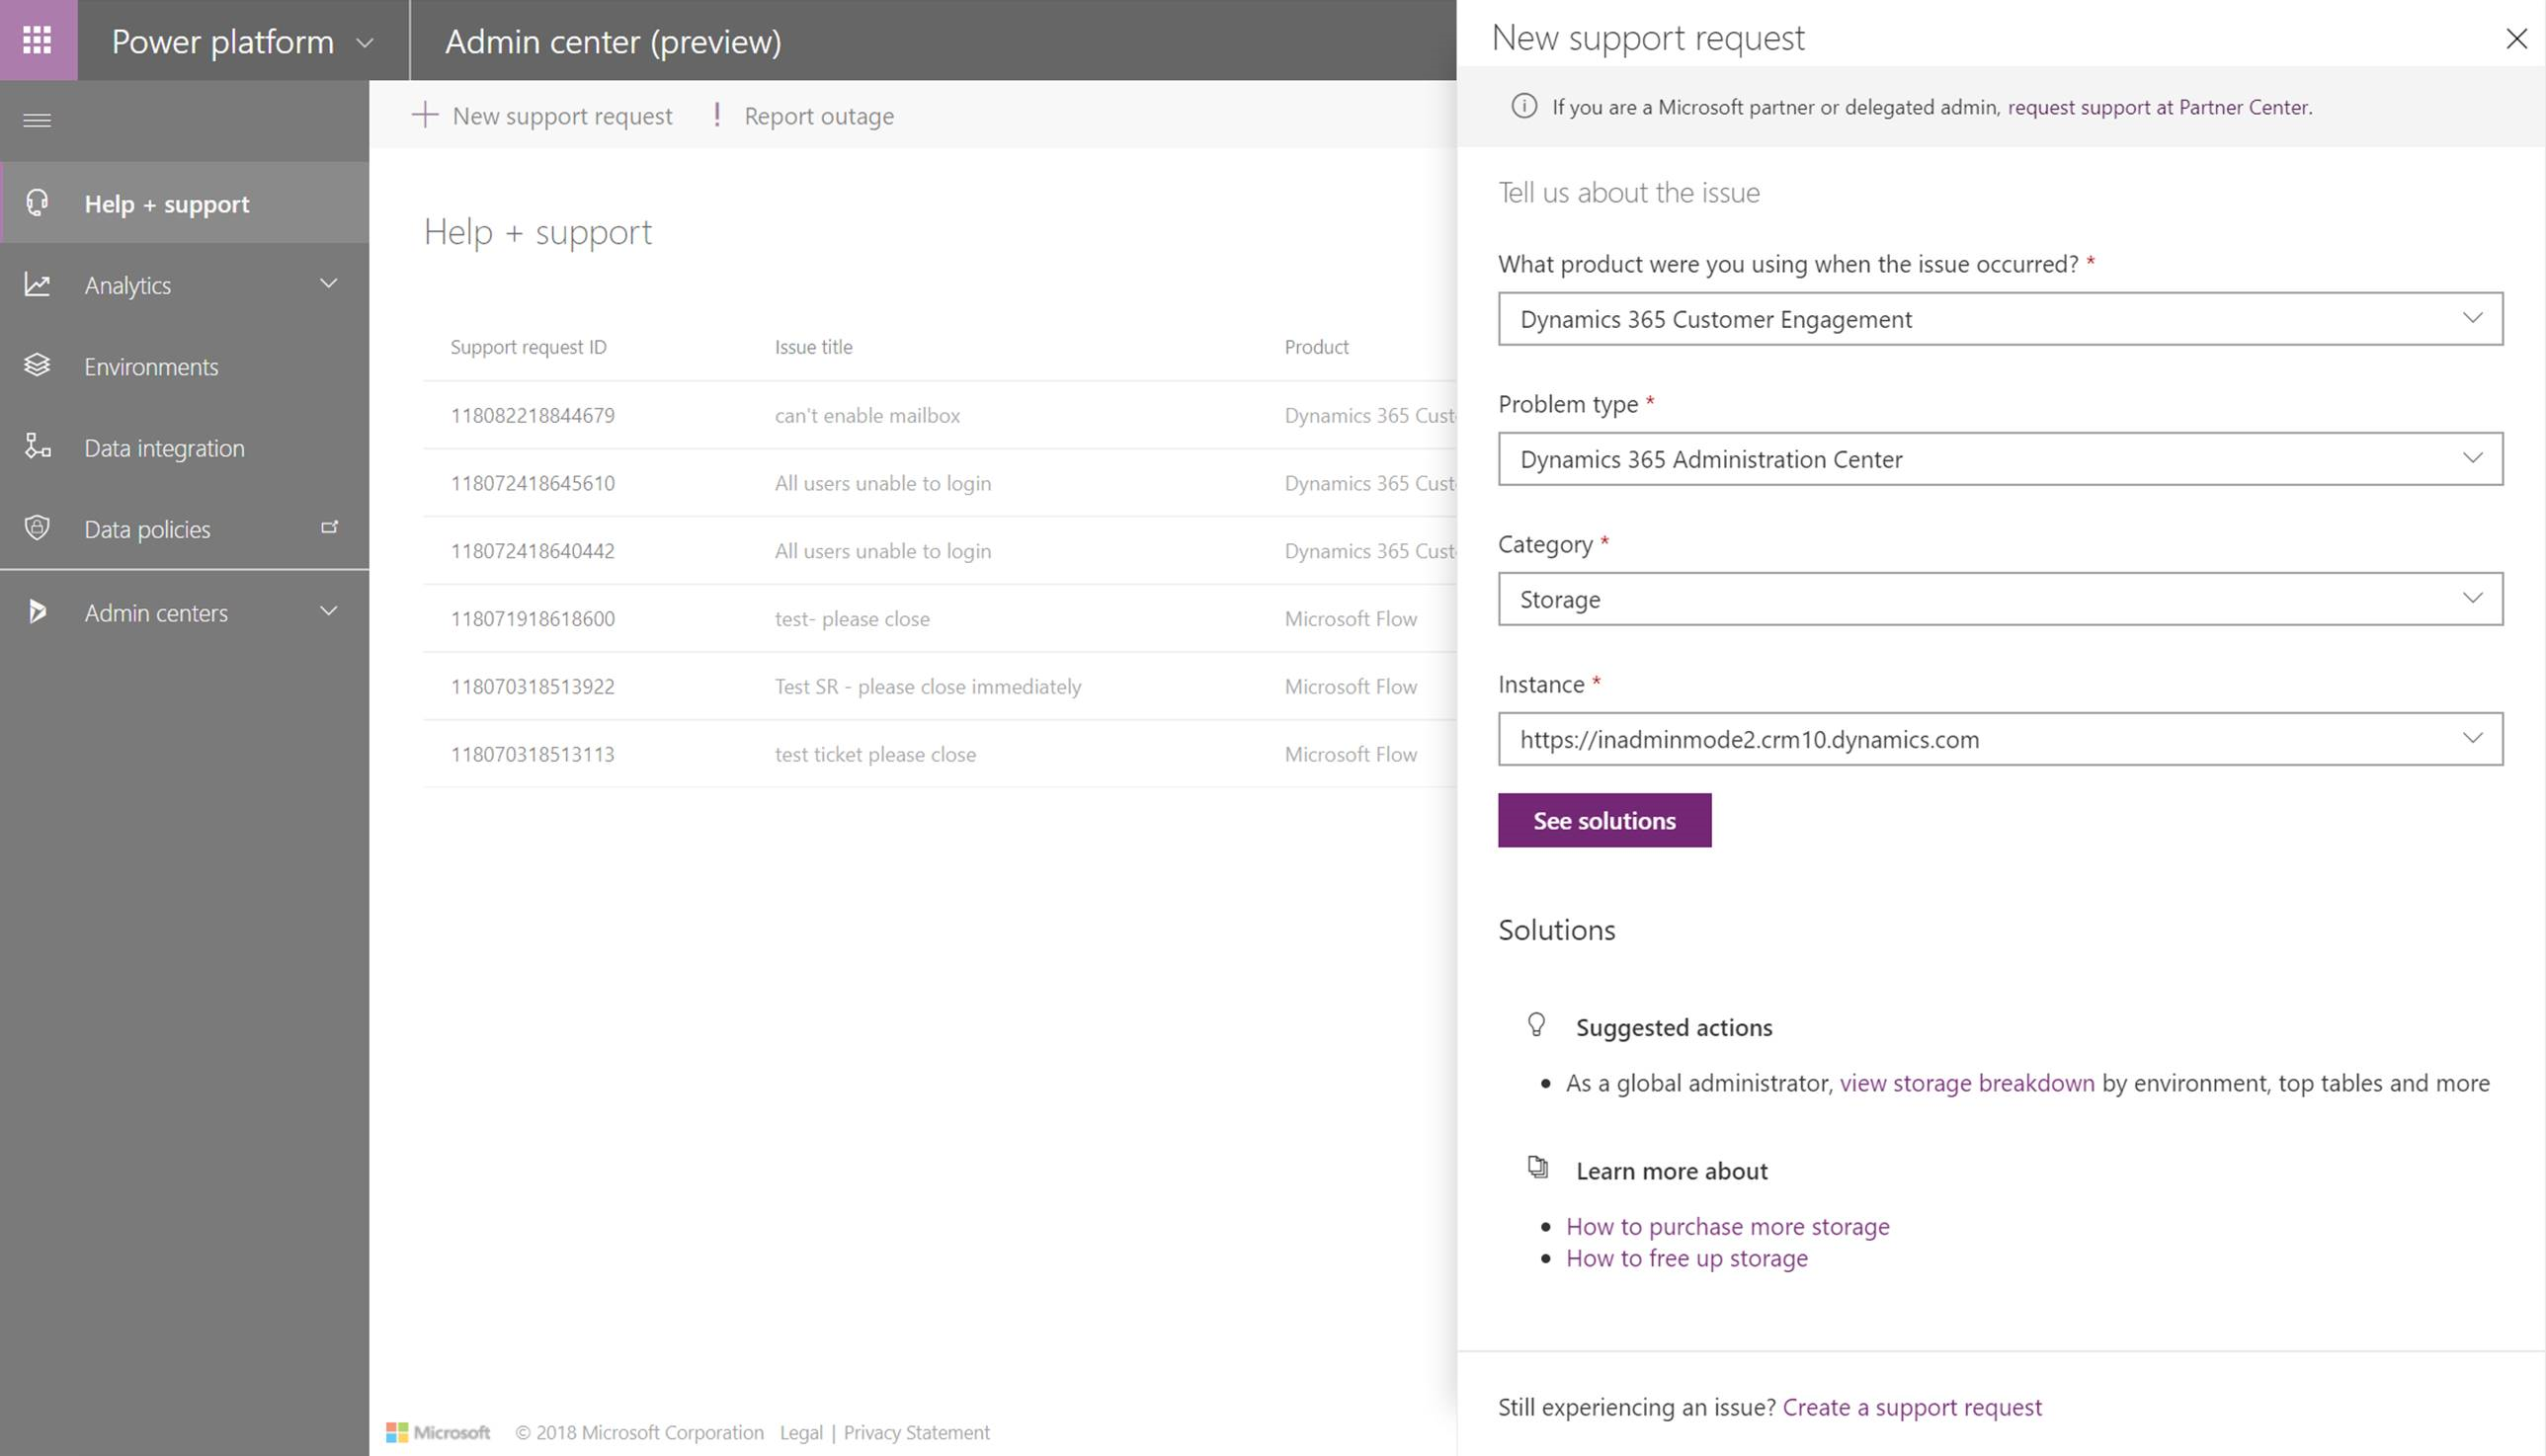Click the info icon in partner notice
Viewport: 2546px width, 1456px height.
[1524, 106]
